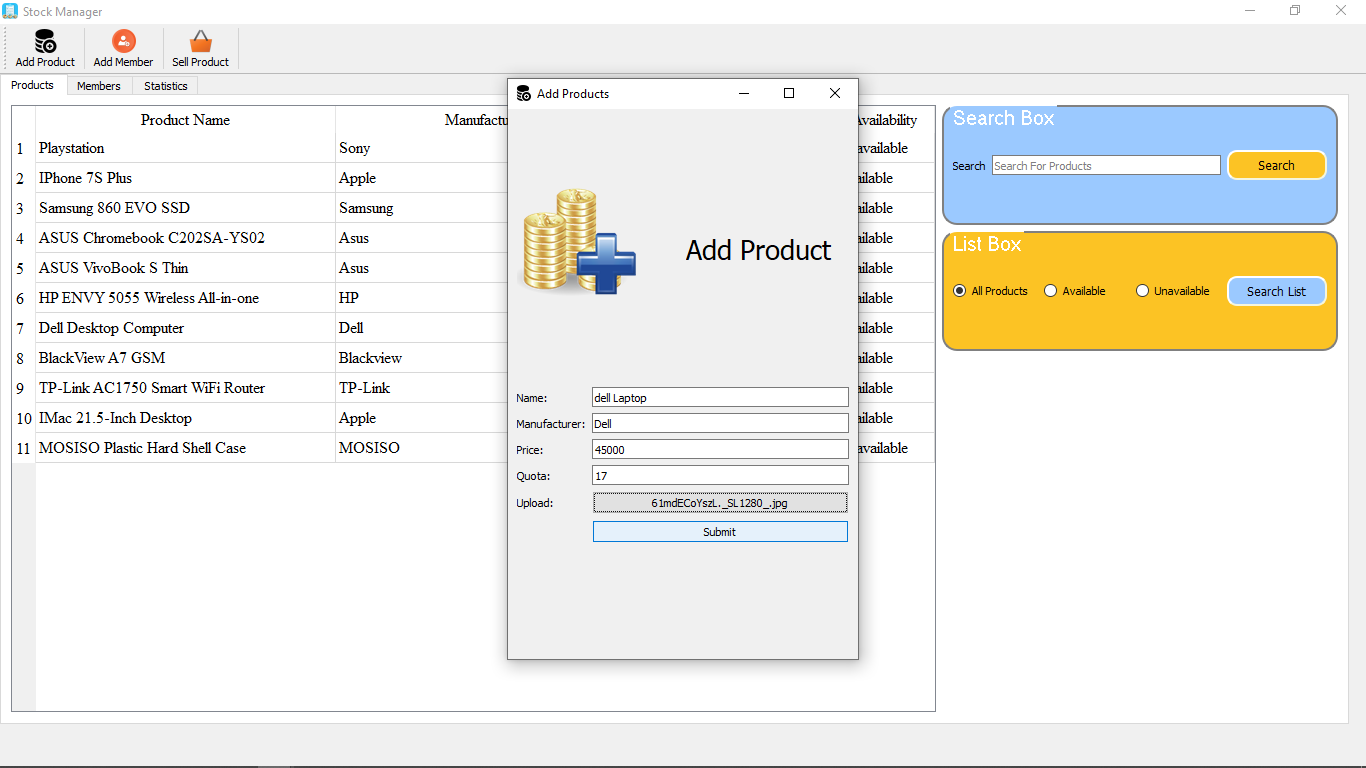Select the Unavailable radio button

1142,291
